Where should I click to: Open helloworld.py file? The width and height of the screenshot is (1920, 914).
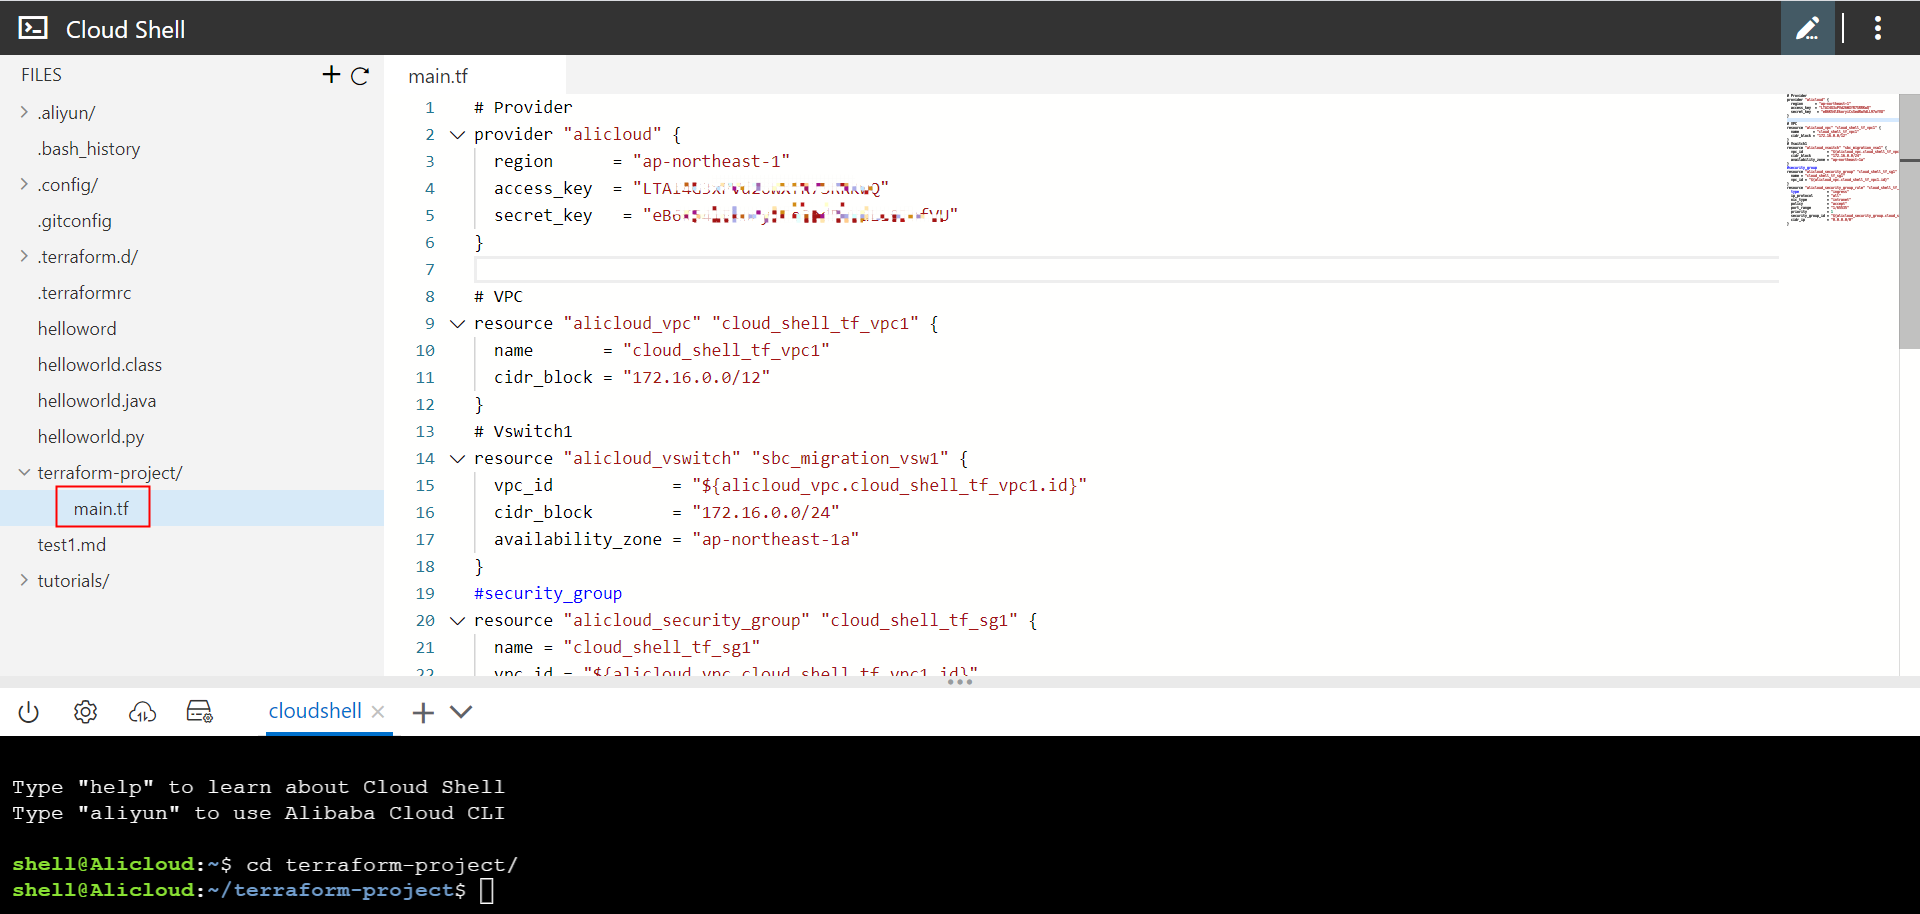pos(91,437)
